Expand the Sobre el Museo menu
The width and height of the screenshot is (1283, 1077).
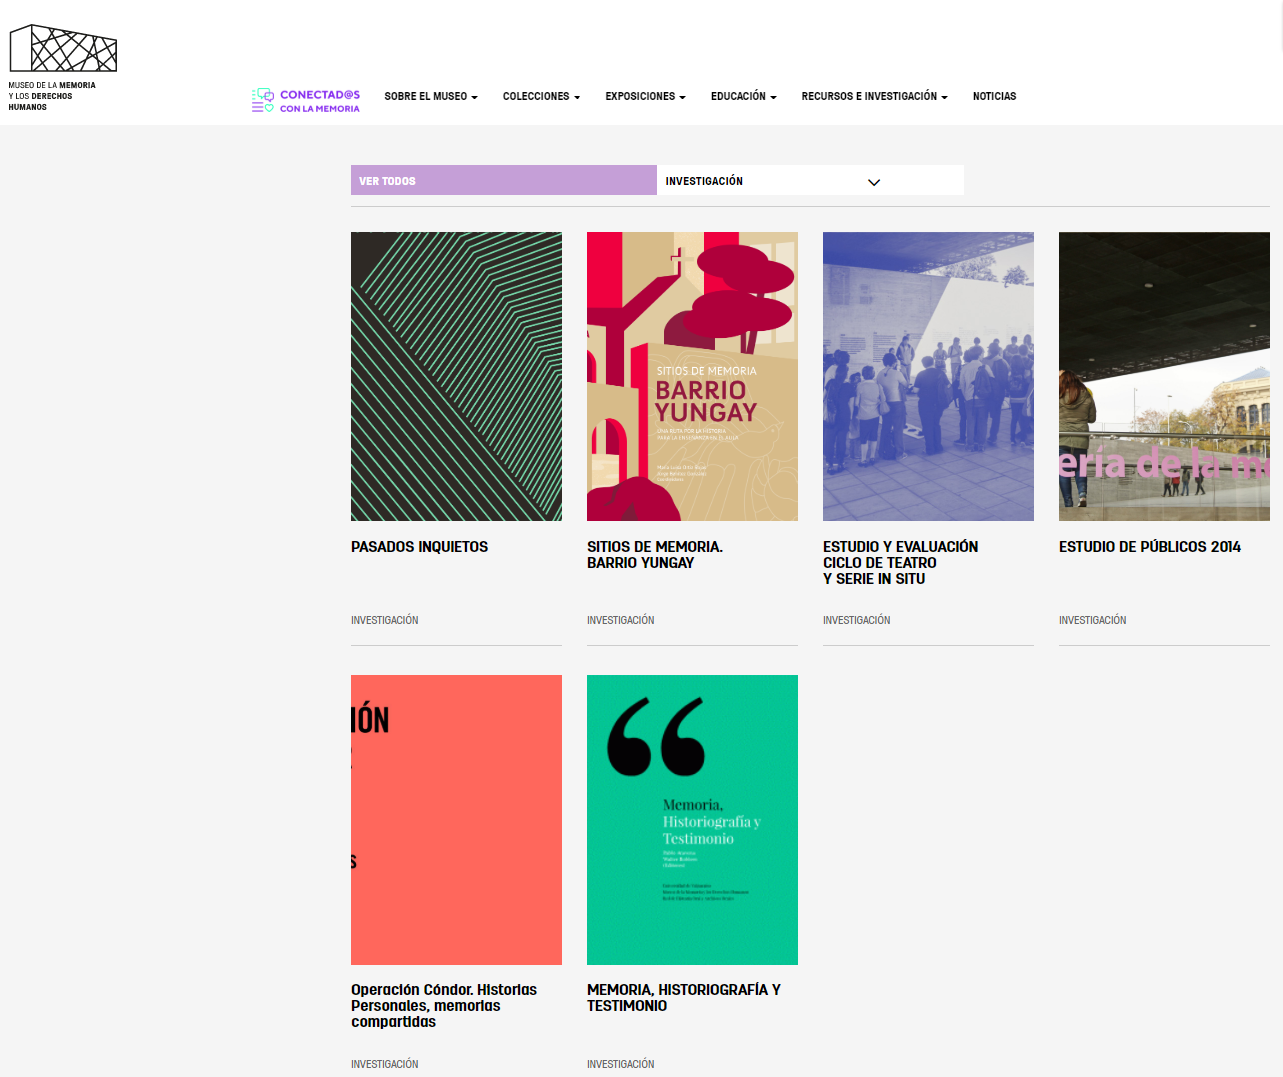[x=431, y=97]
